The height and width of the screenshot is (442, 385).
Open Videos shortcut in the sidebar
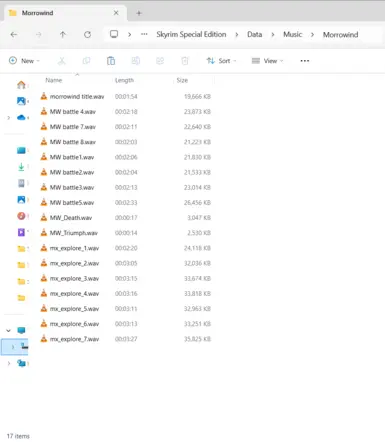(x=21, y=232)
